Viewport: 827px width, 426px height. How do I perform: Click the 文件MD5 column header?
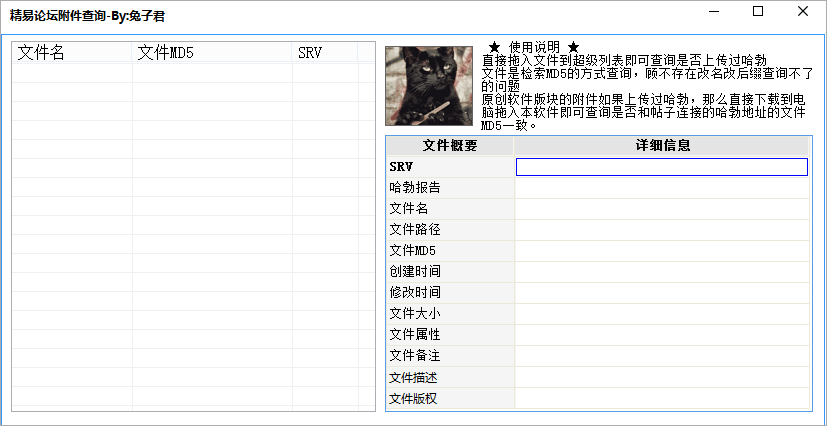click(211, 53)
